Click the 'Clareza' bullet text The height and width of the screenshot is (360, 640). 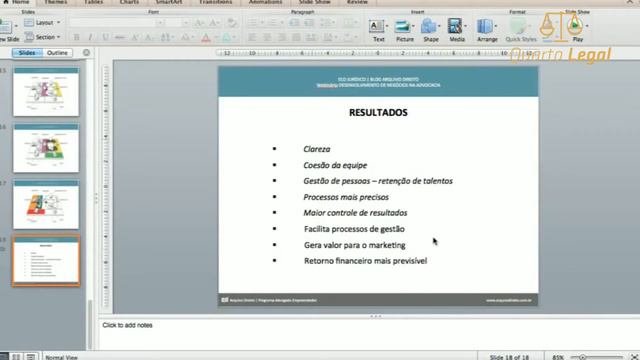[x=317, y=149]
